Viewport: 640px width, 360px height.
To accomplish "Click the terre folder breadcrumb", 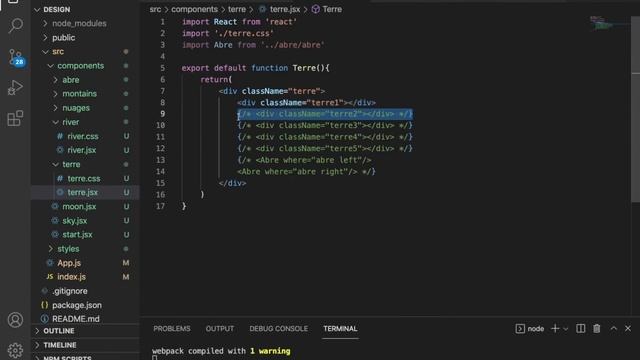I will [237, 9].
